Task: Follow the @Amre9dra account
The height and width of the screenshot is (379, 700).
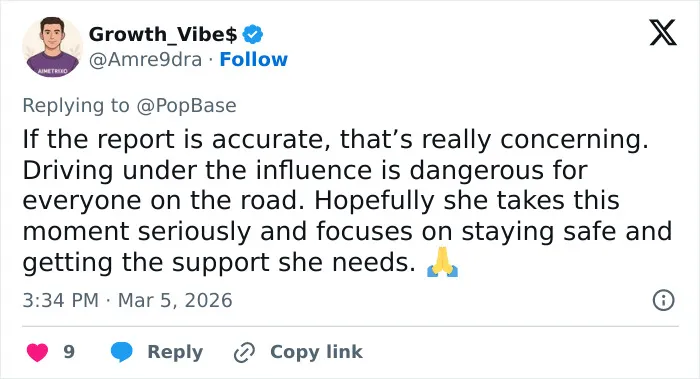Action: [x=254, y=59]
